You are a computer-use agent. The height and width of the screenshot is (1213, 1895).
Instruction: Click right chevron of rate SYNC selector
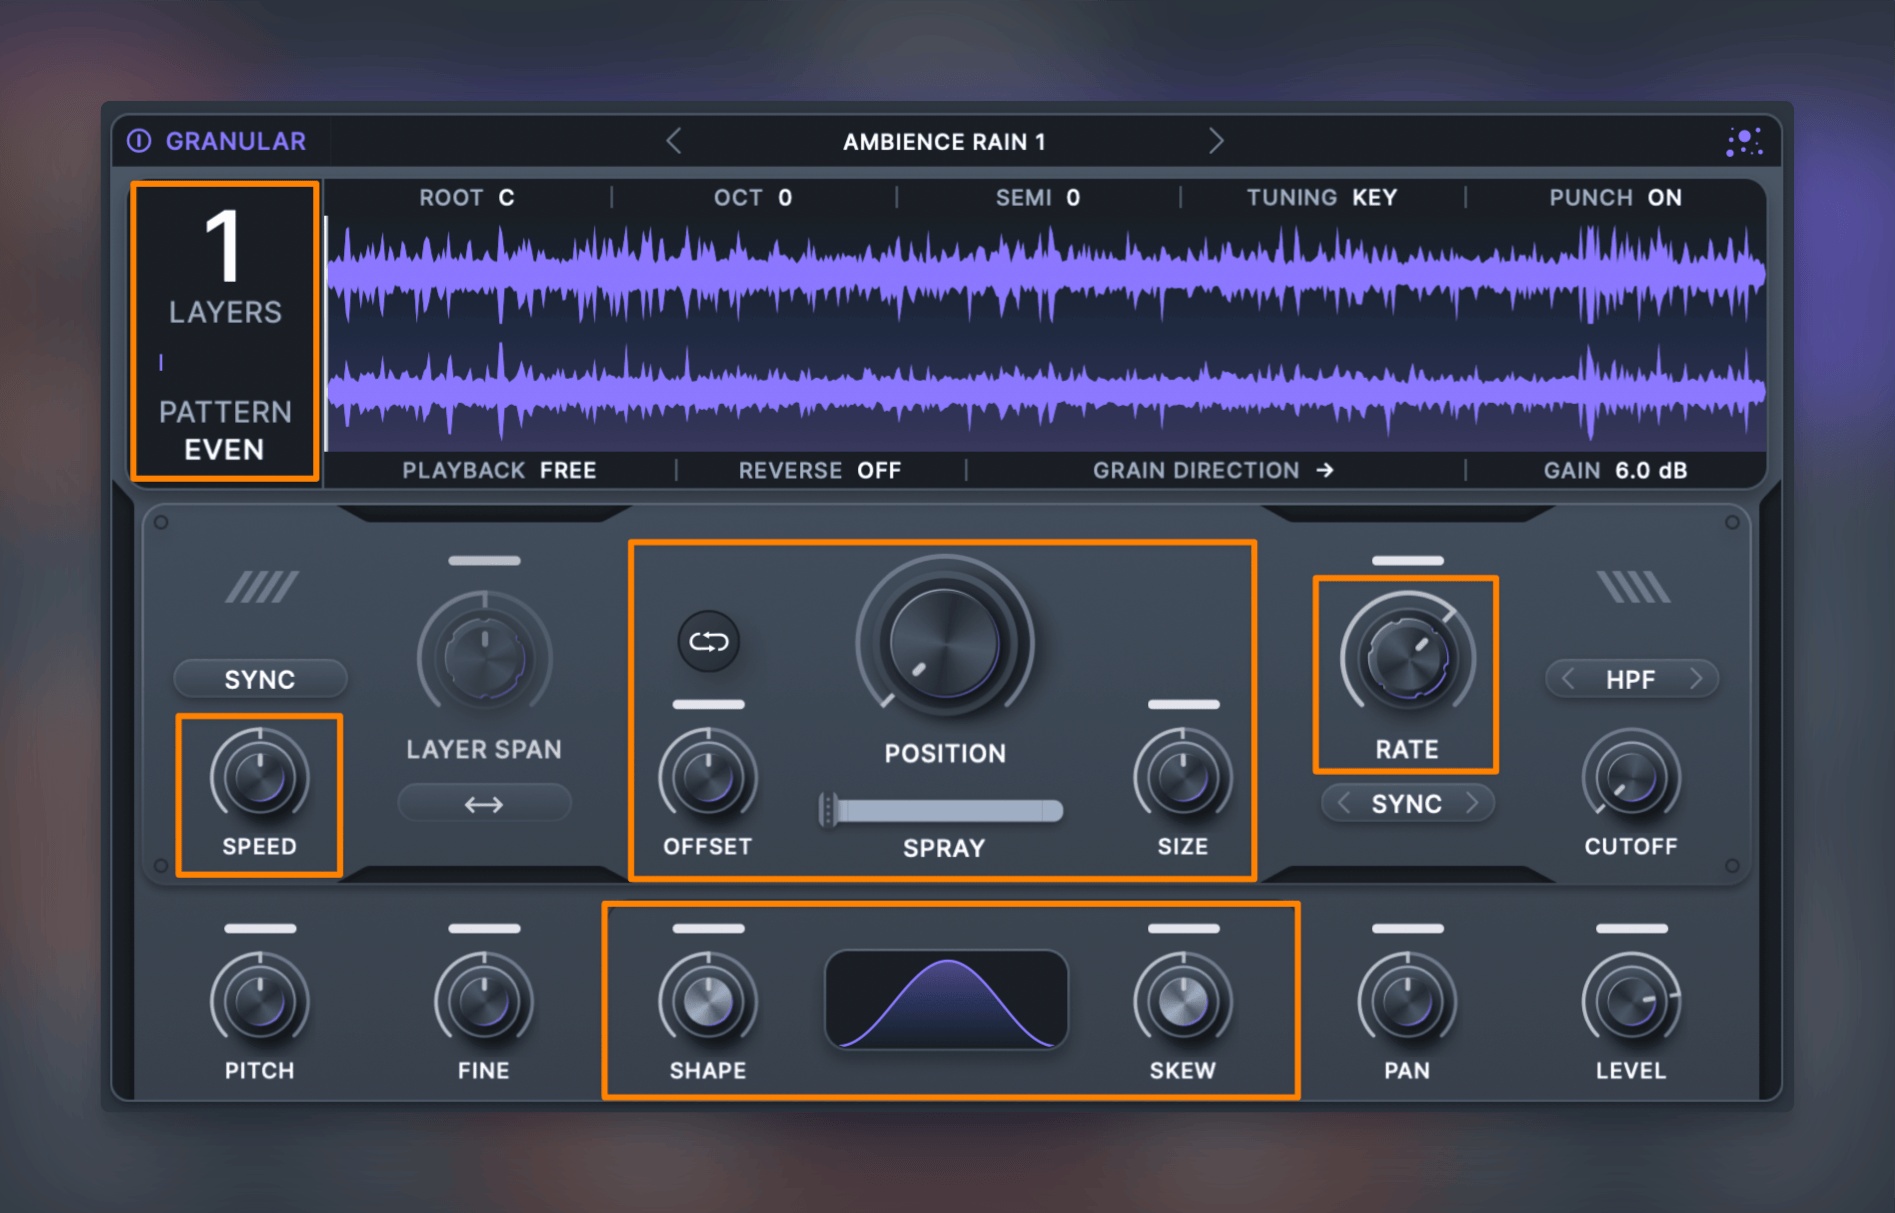pyautogui.click(x=1472, y=803)
